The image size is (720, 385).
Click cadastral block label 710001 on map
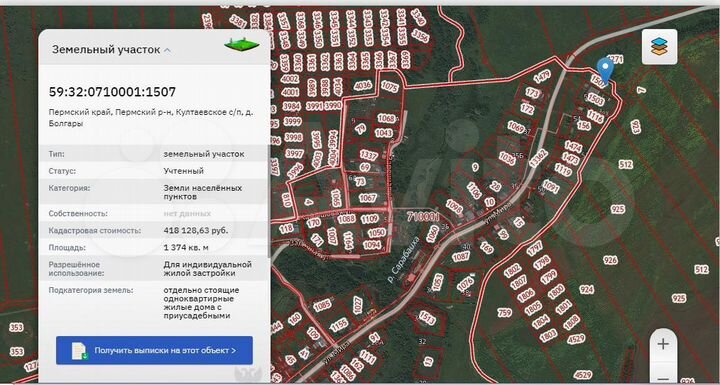tap(423, 216)
